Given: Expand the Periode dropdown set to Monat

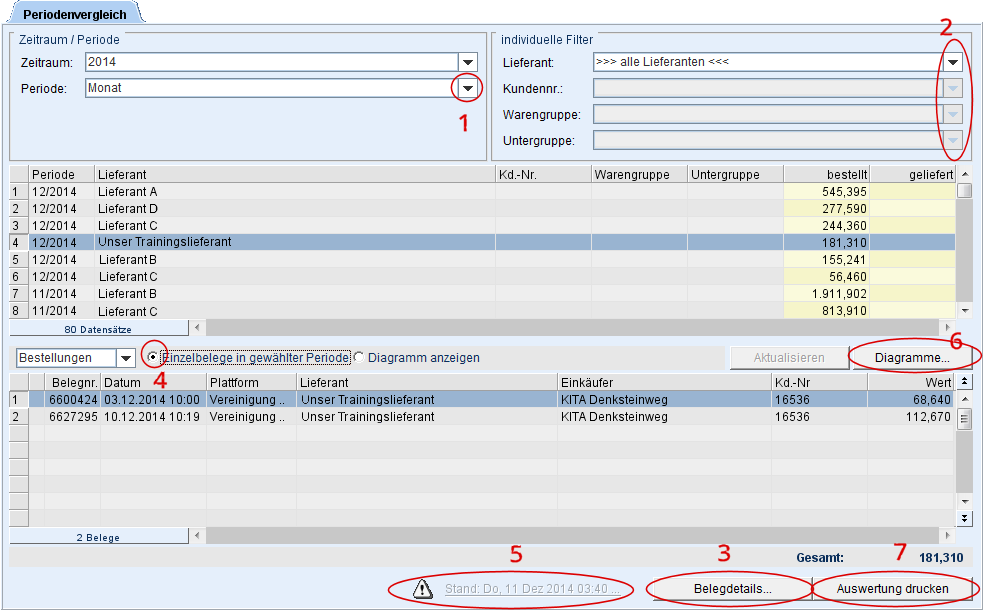Looking at the screenshot, I should (x=467, y=88).
